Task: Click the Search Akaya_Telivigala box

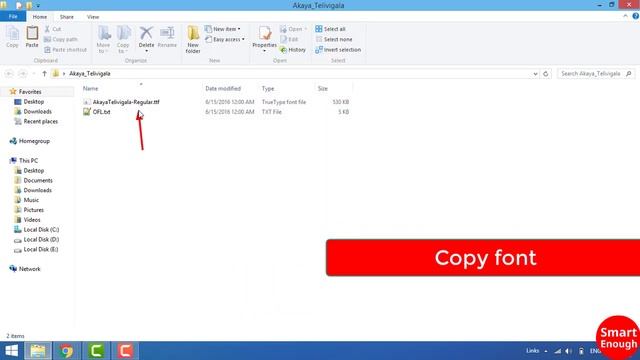Action: 596,73
